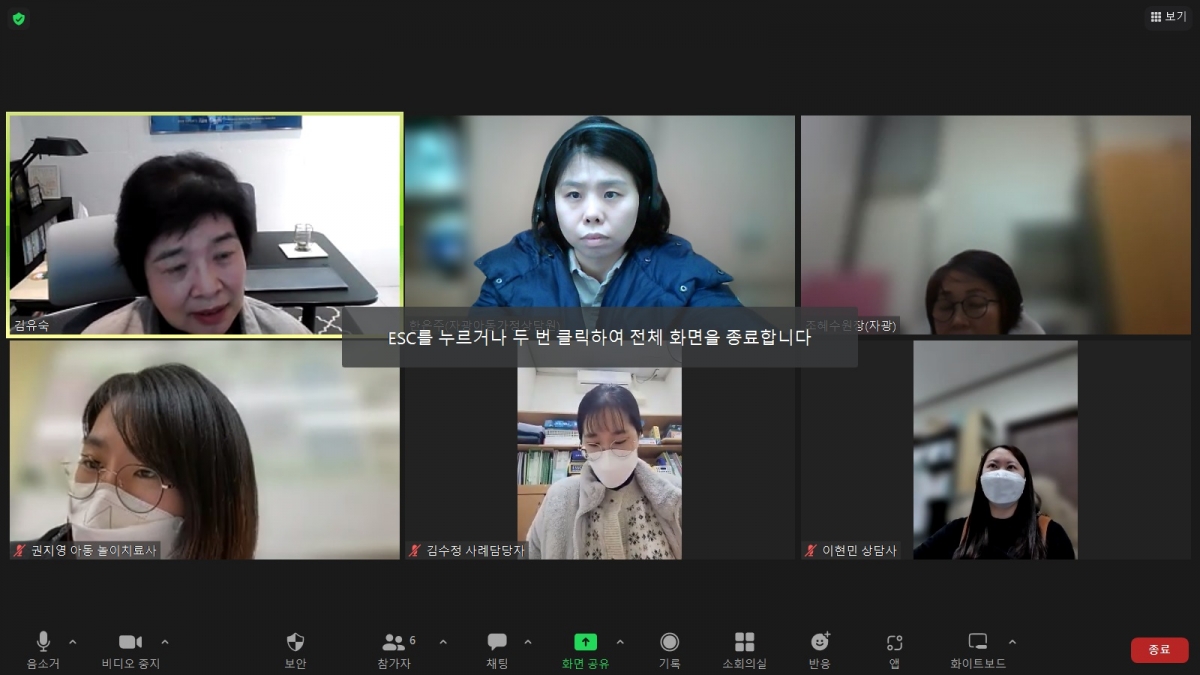Open the 반응 reactions emoji icon

tap(820, 642)
